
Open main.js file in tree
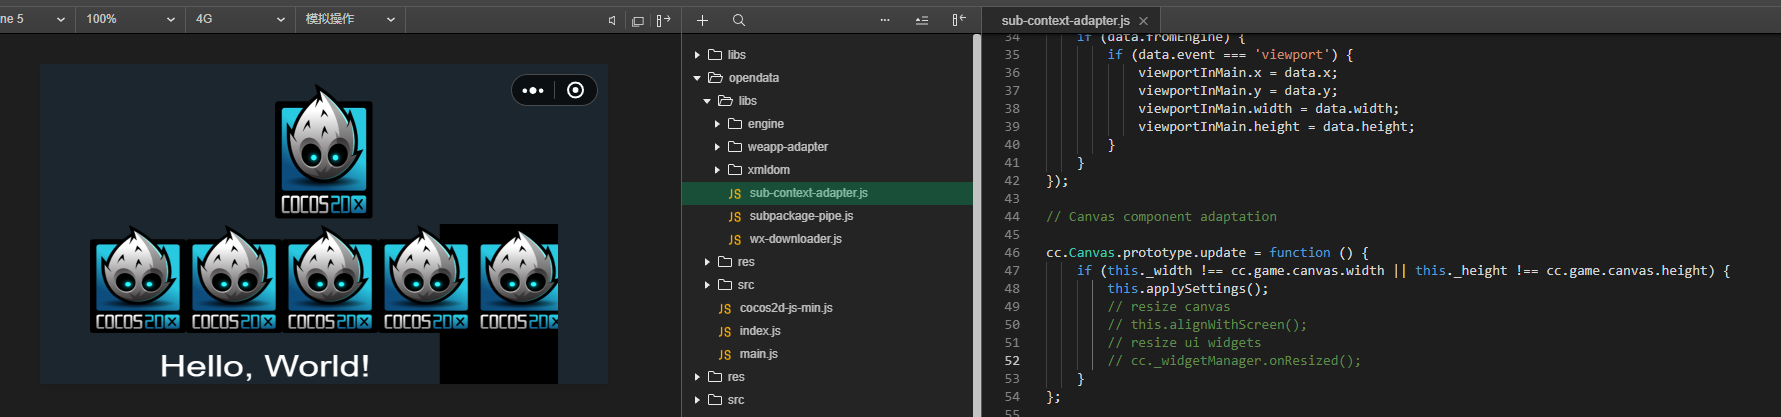tap(758, 354)
